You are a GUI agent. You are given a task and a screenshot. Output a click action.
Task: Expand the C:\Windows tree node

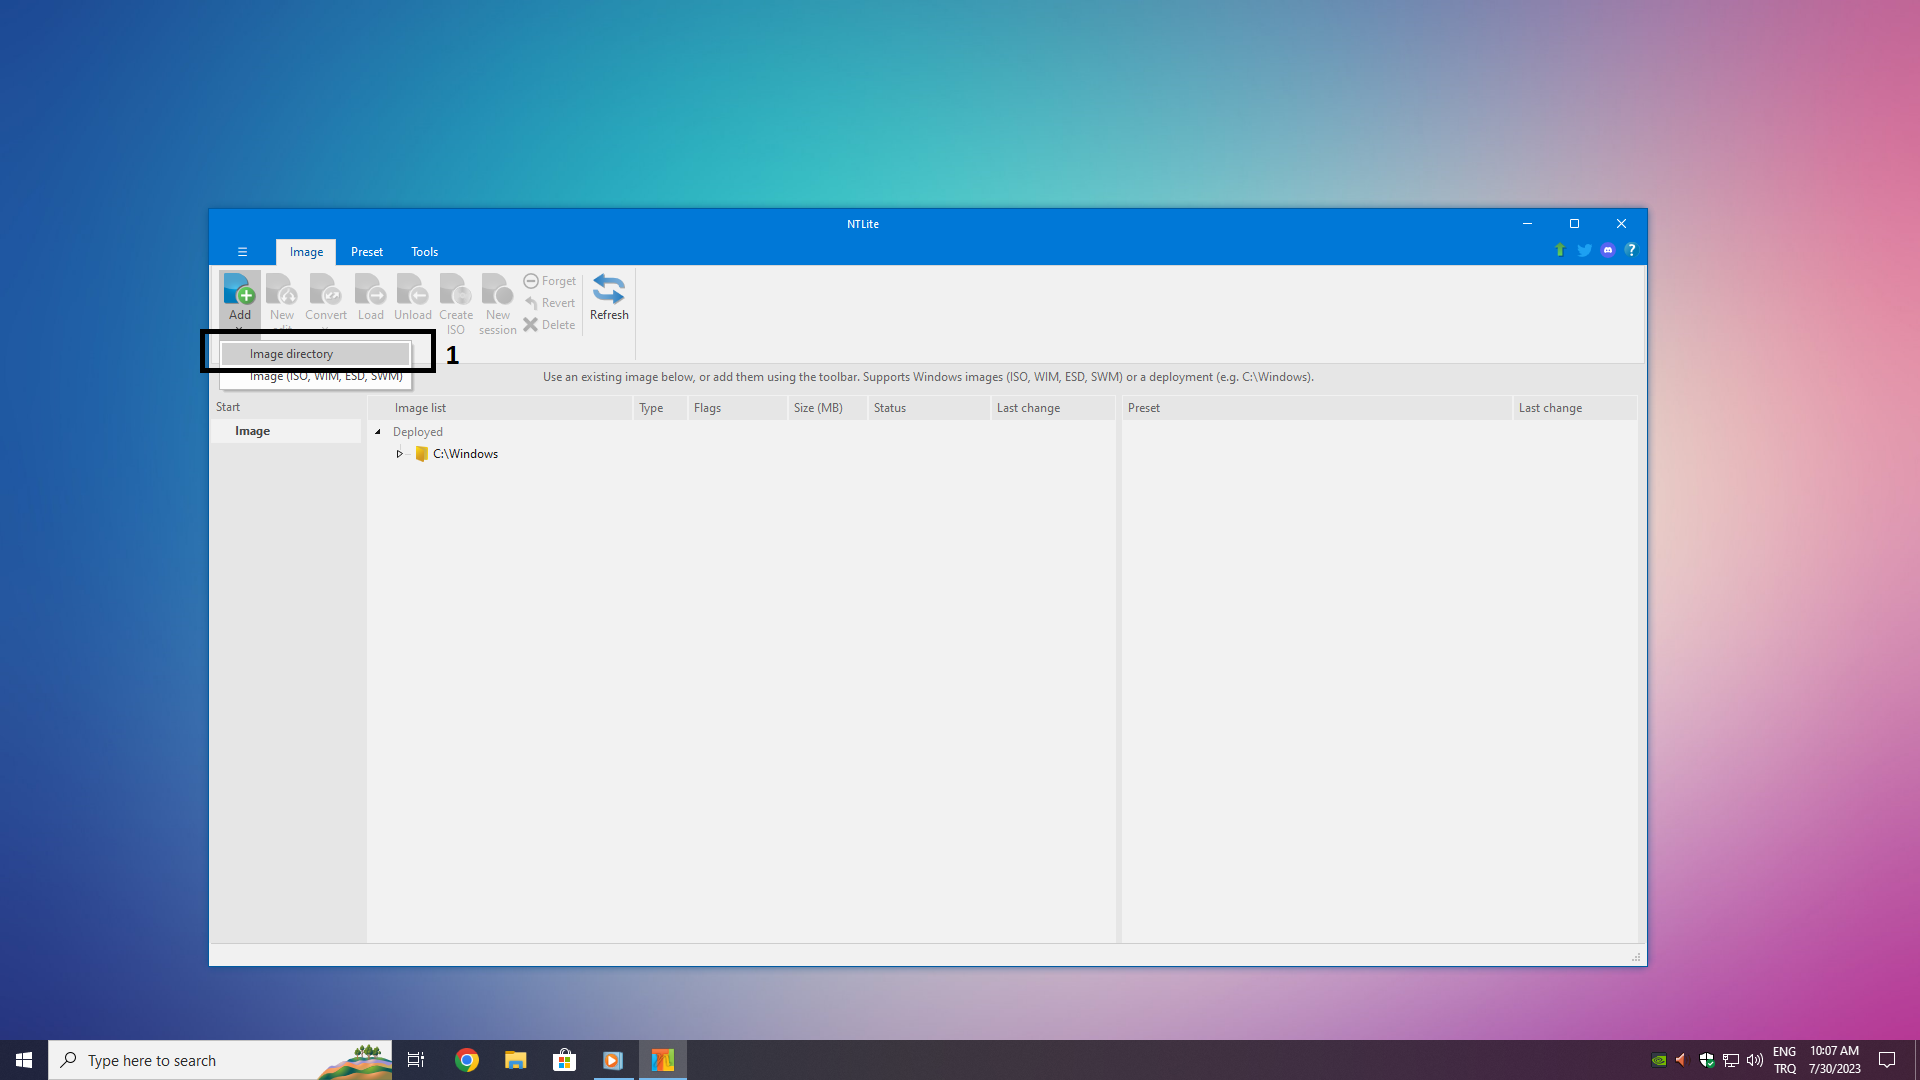coord(399,454)
